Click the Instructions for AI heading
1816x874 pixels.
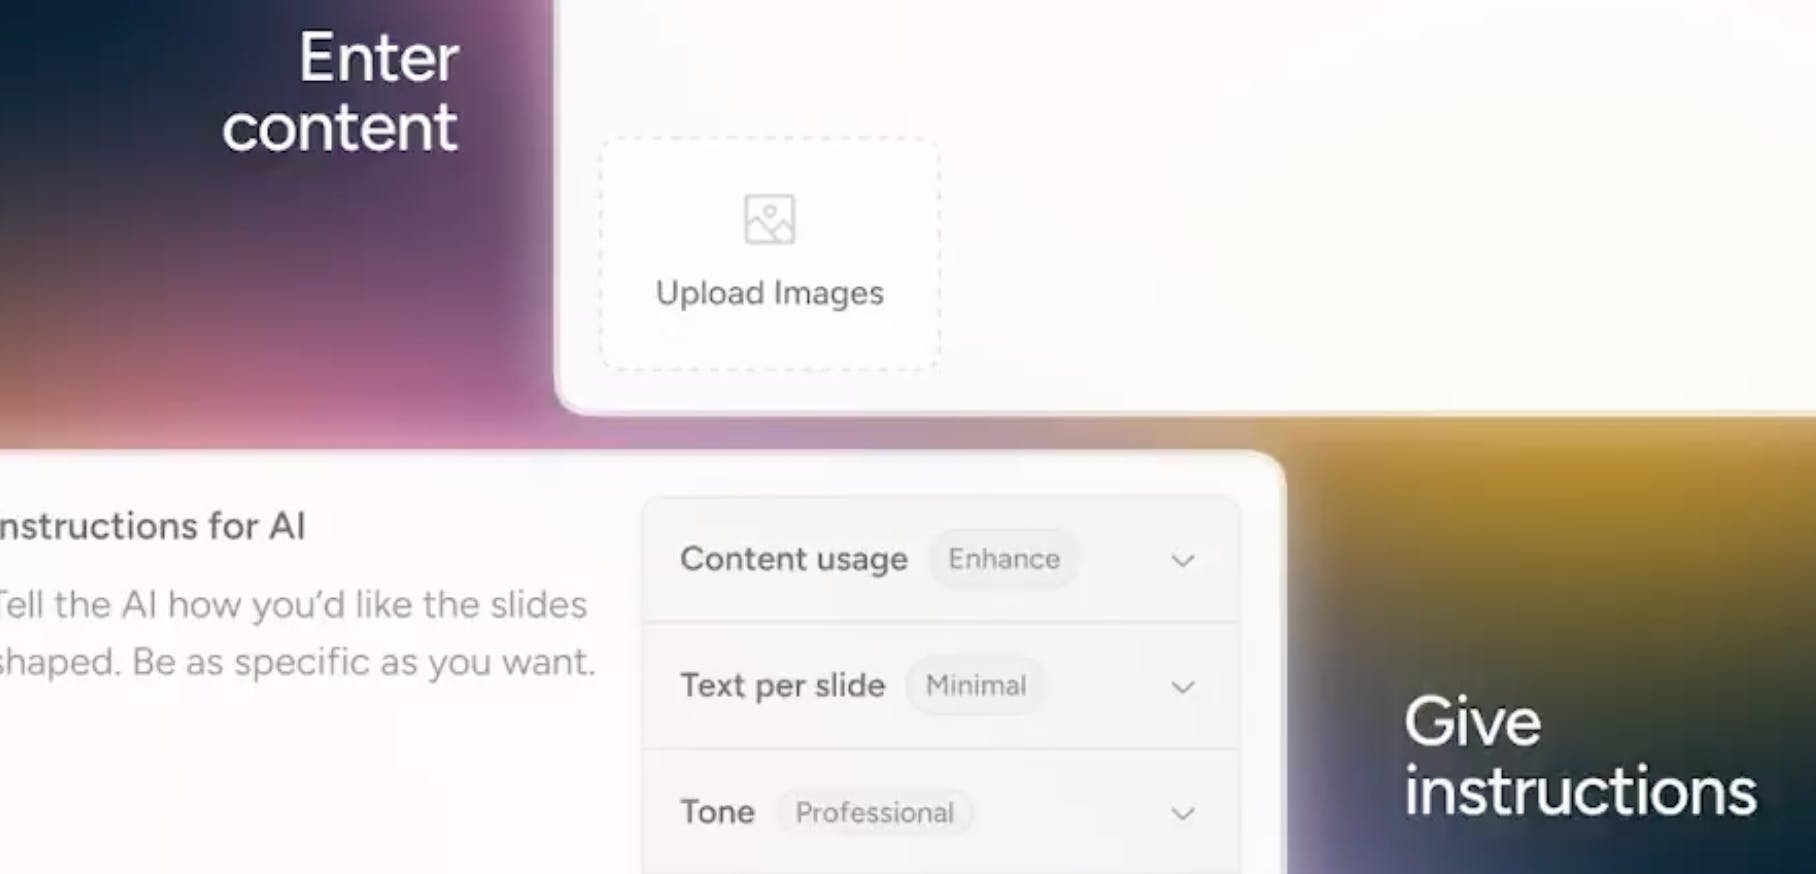click(152, 526)
